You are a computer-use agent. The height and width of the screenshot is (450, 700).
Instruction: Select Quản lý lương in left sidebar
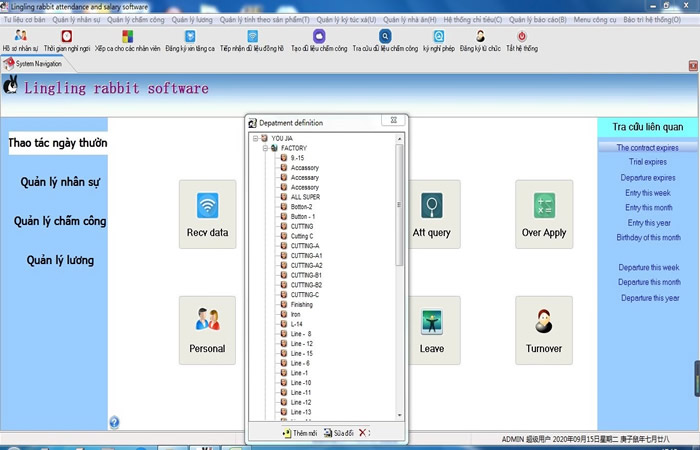60,260
